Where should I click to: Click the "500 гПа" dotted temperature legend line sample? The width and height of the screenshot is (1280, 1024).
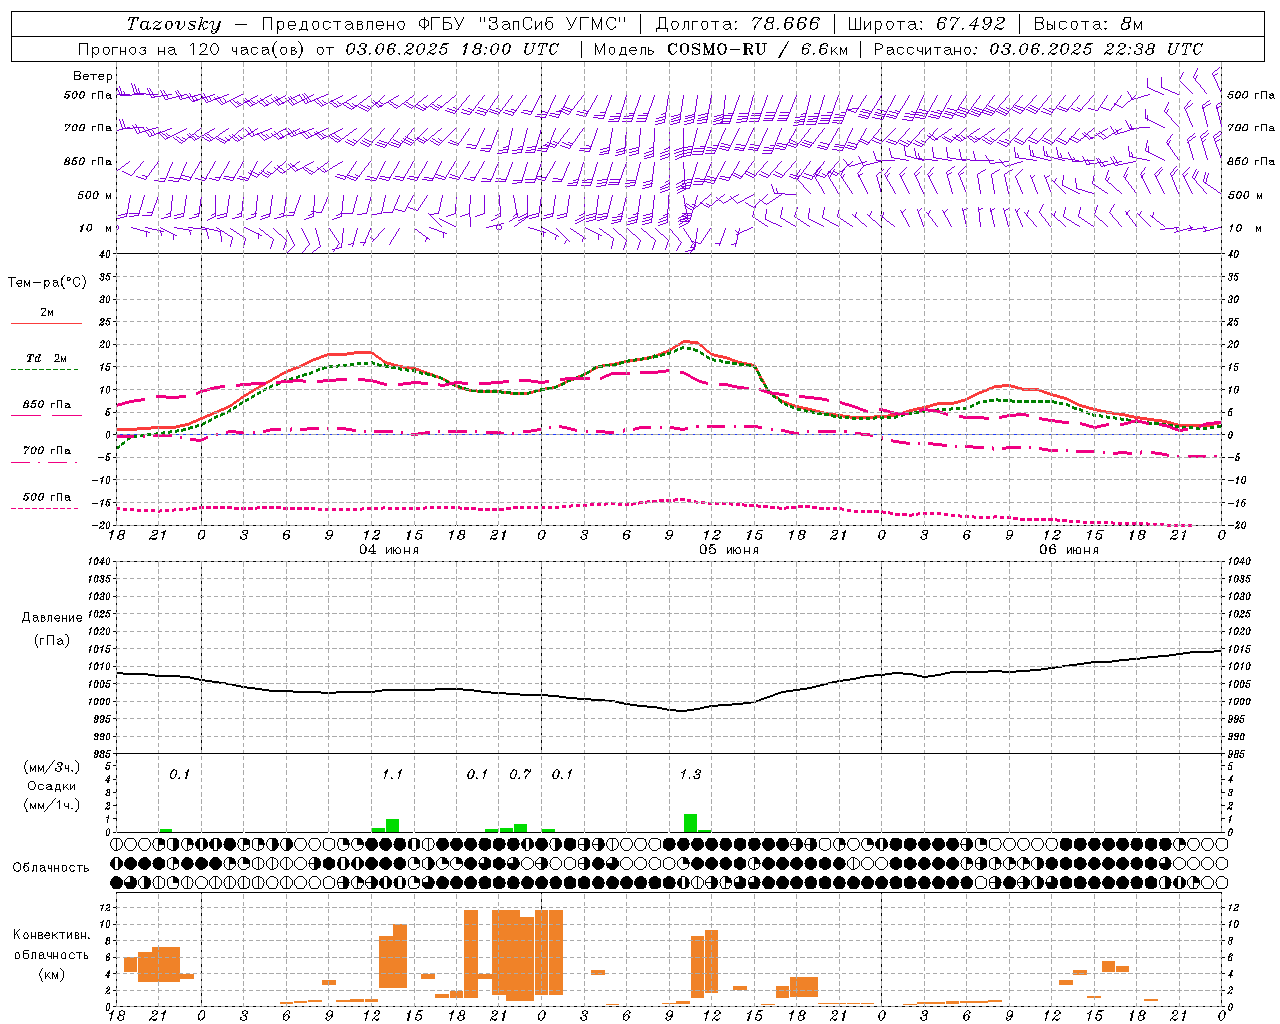click(x=46, y=509)
